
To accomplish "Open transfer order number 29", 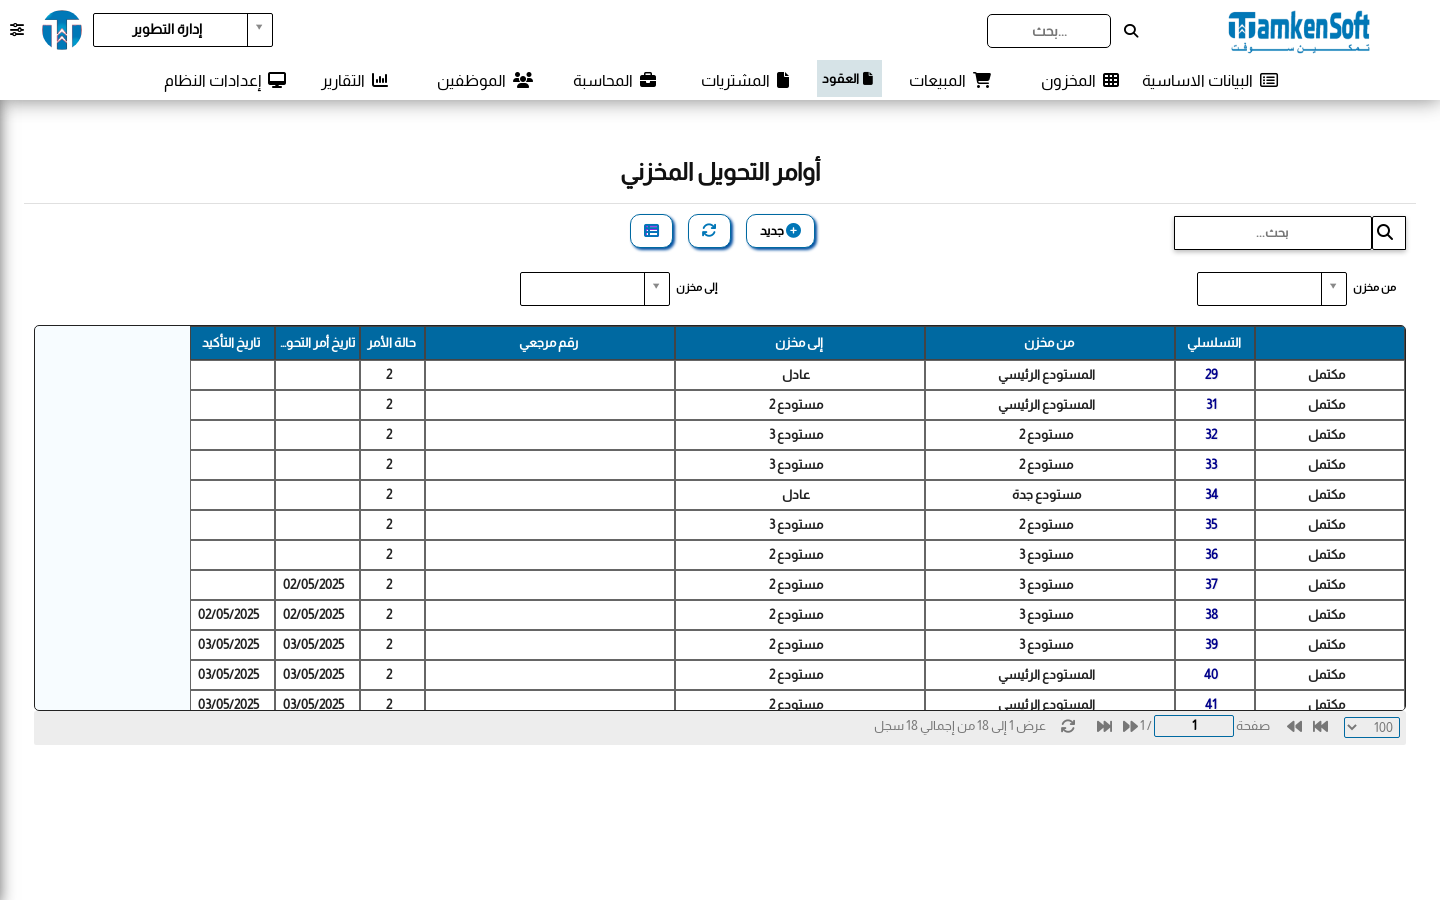I will point(1211,374).
